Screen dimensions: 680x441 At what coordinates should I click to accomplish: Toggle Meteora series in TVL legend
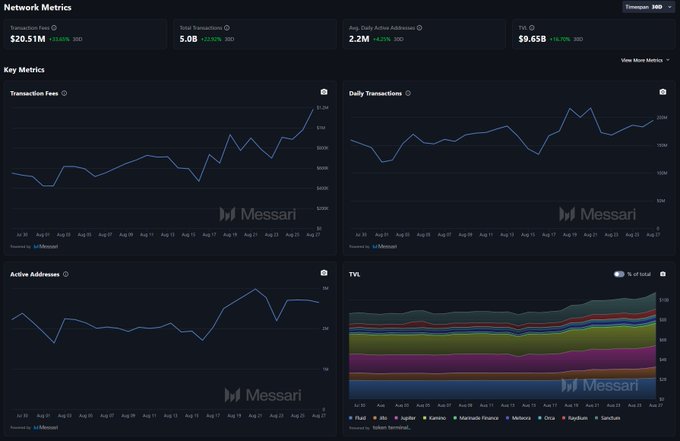coord(518,418)
